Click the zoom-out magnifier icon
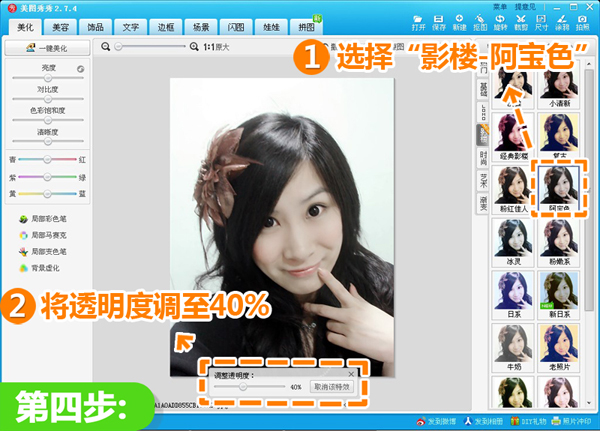Screen dimensions: 600x431 click(106, 47)
